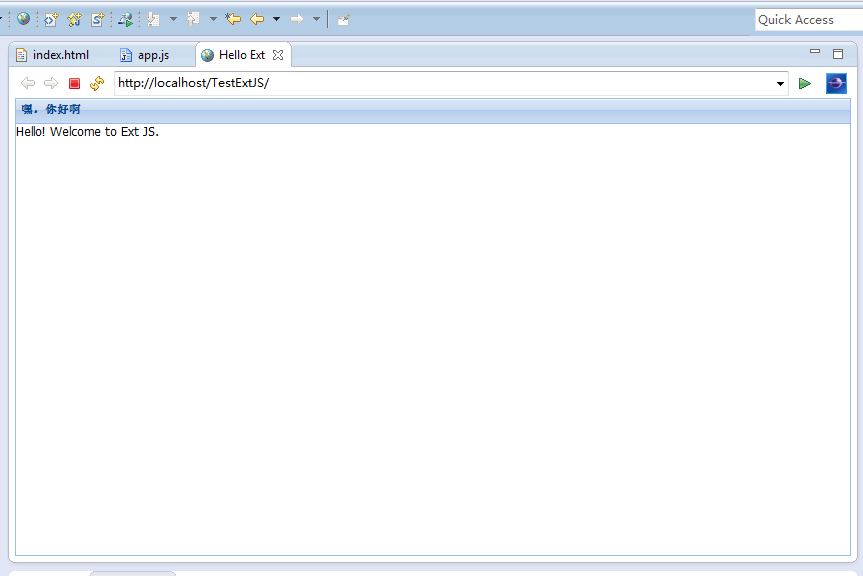Go forward one page in the browser

click(51, 84)
